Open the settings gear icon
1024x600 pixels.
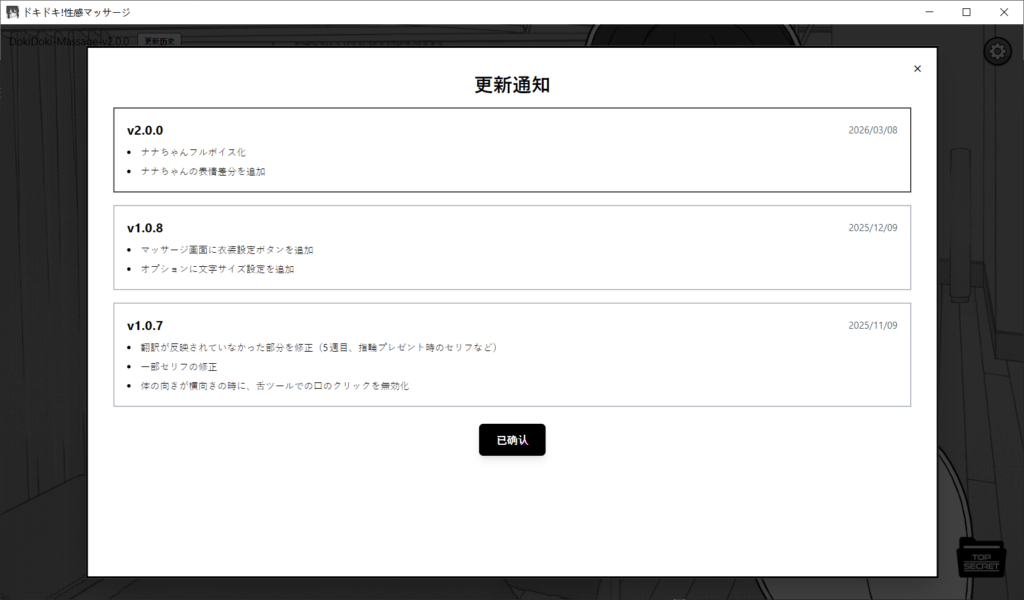[997, 52]
